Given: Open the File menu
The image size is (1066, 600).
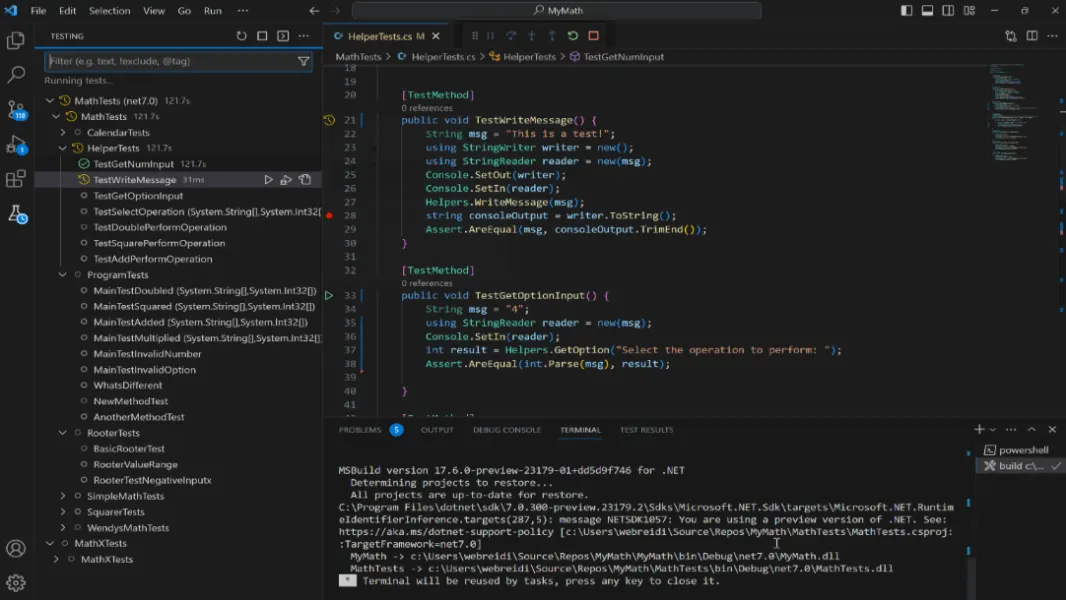Looking at the screenshot, I should [x=38, y=10].
